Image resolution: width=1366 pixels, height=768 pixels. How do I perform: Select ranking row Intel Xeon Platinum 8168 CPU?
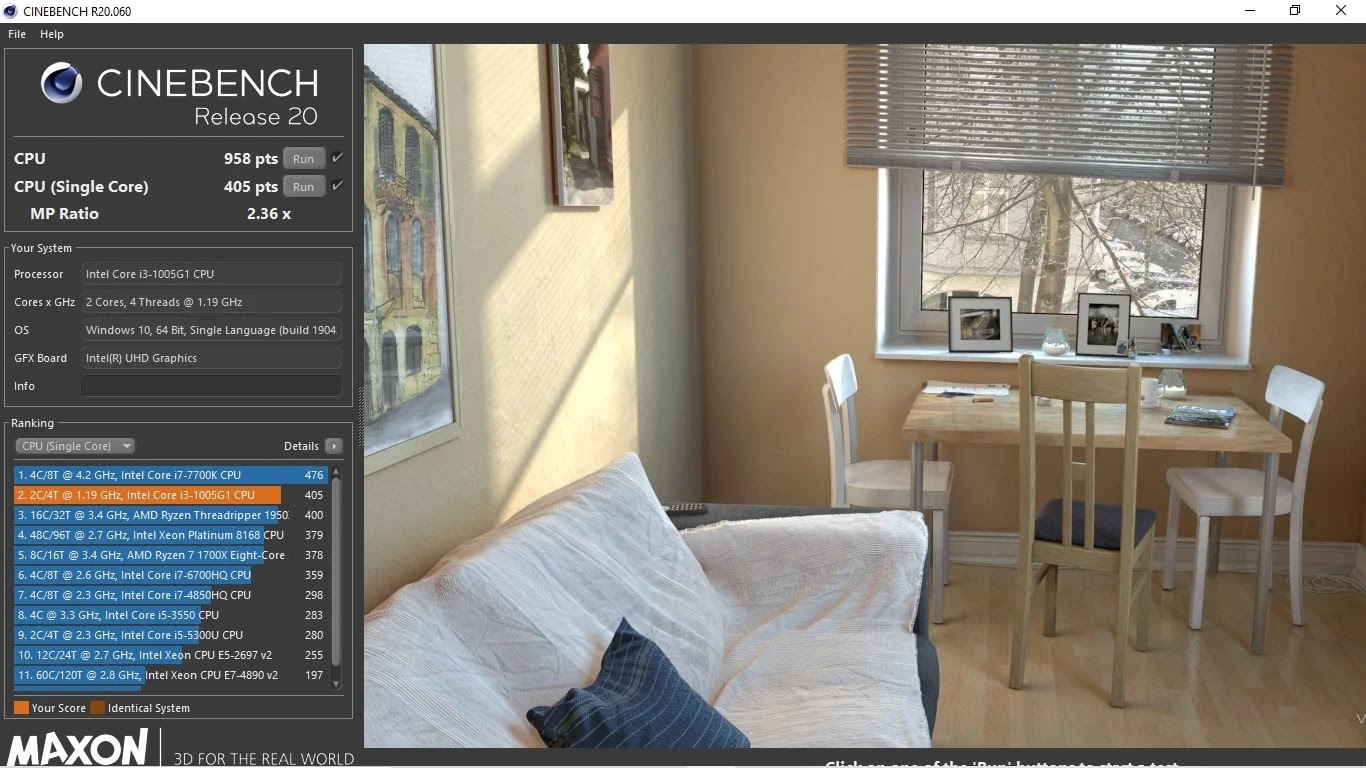coord(170,535)
